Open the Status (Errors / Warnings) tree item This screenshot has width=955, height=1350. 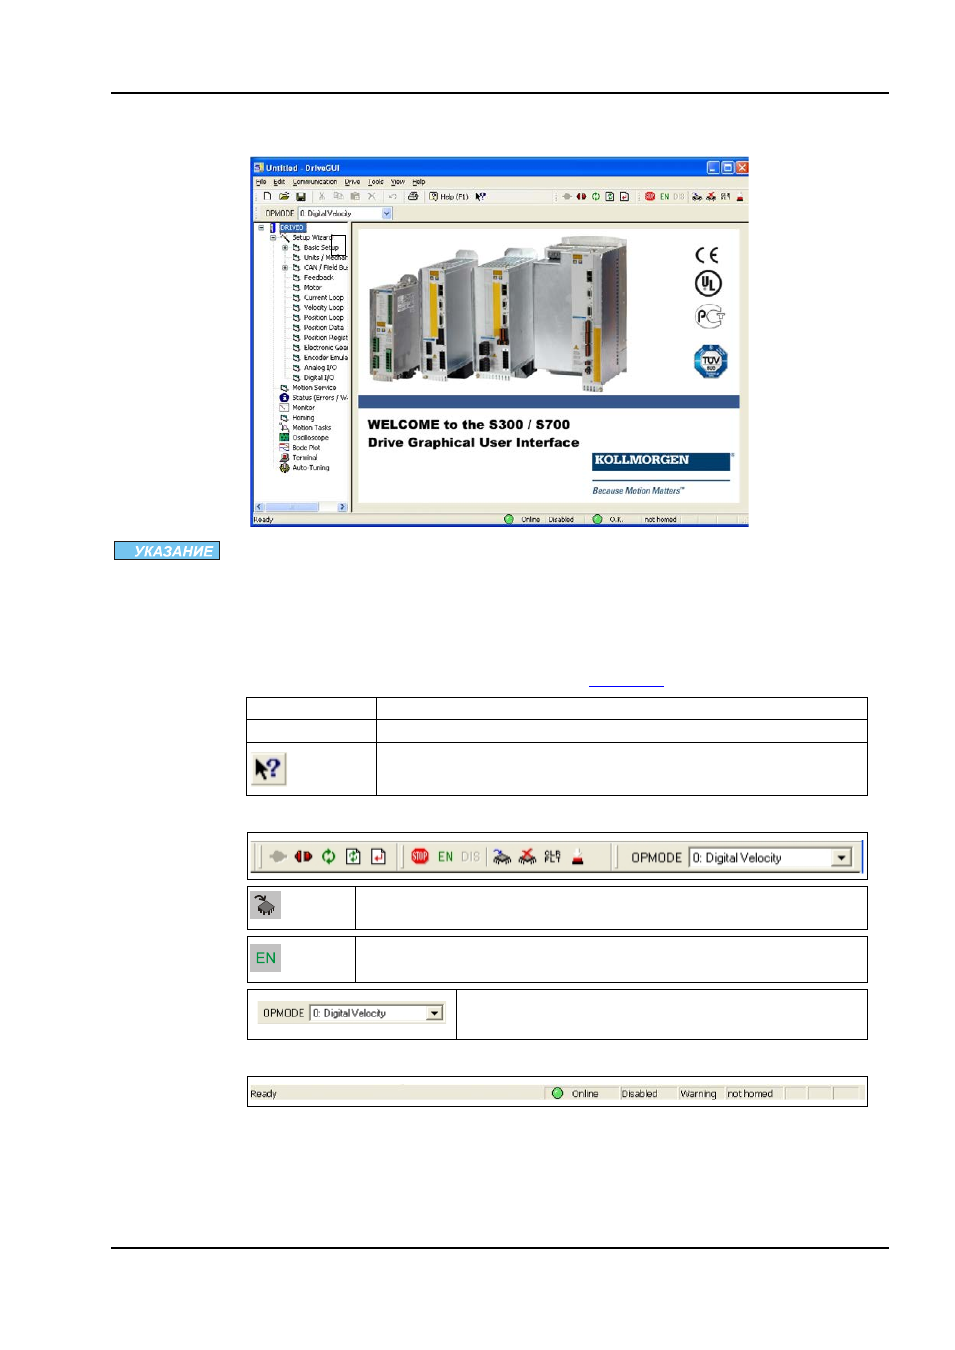320,398
